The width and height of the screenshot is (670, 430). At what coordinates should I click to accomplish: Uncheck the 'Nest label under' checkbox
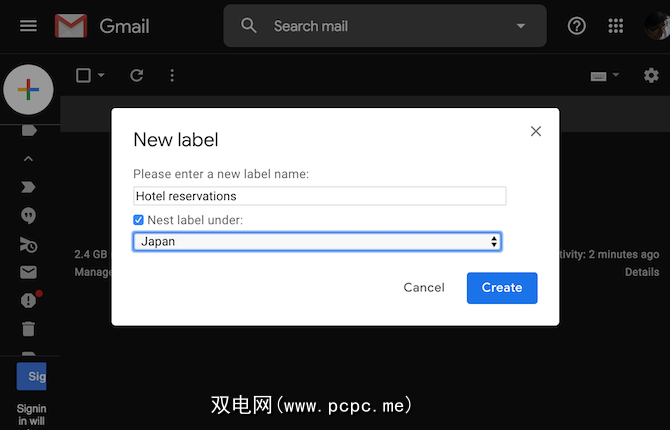[x=139, y=220]
